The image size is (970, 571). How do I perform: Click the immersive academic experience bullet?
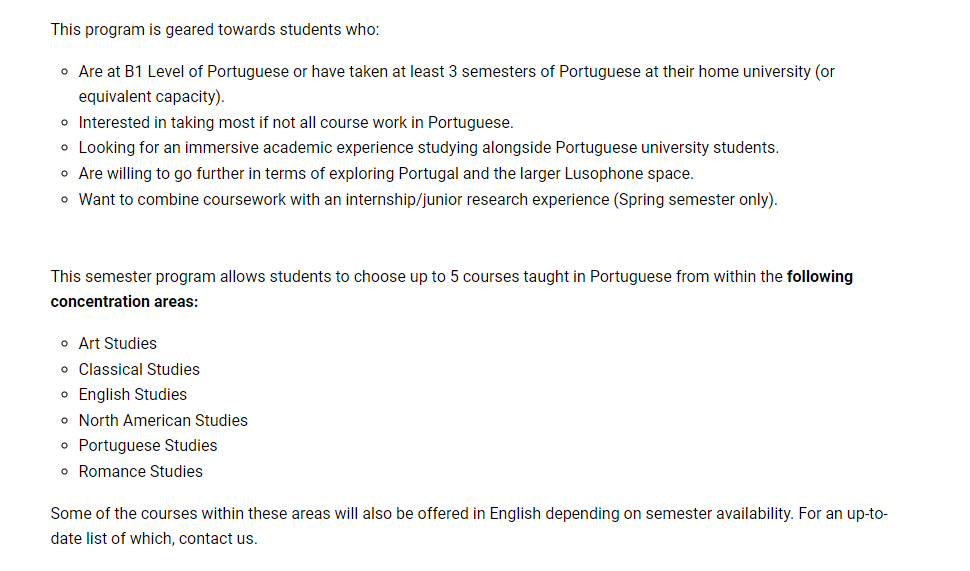[429, 148]
